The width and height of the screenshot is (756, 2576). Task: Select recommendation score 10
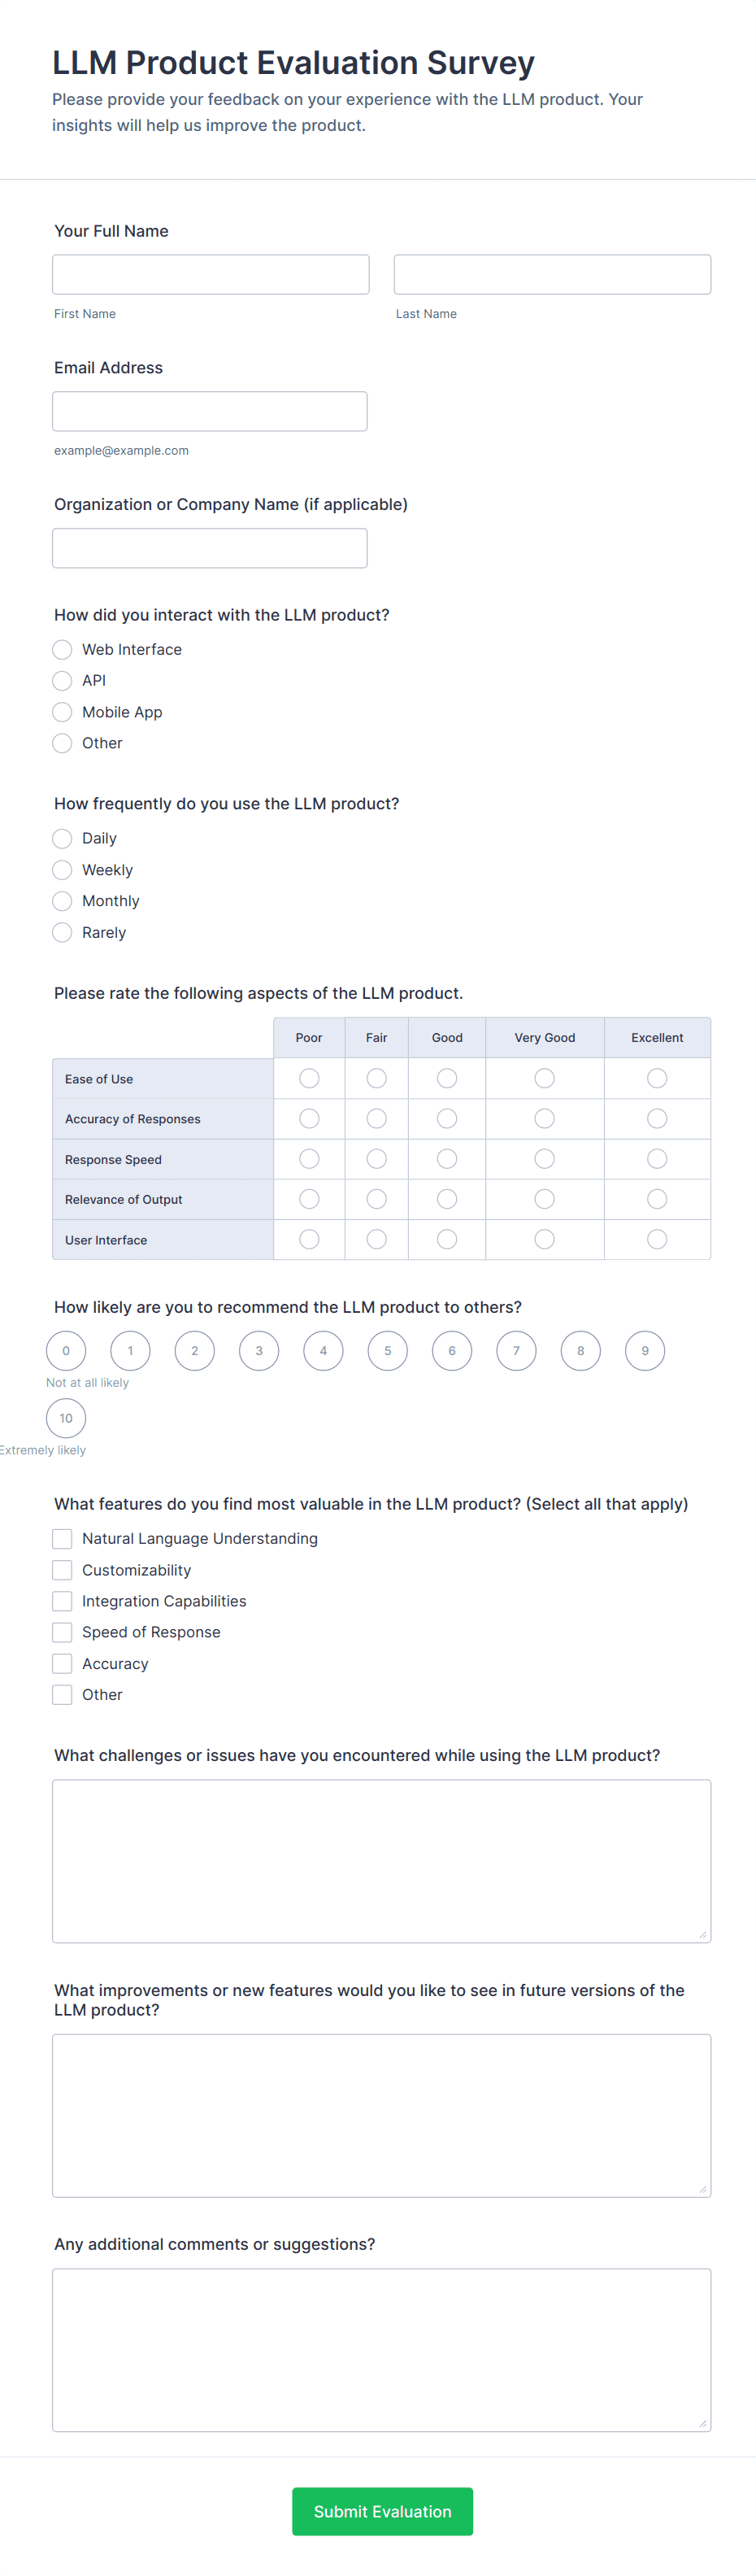point(66,1418)
